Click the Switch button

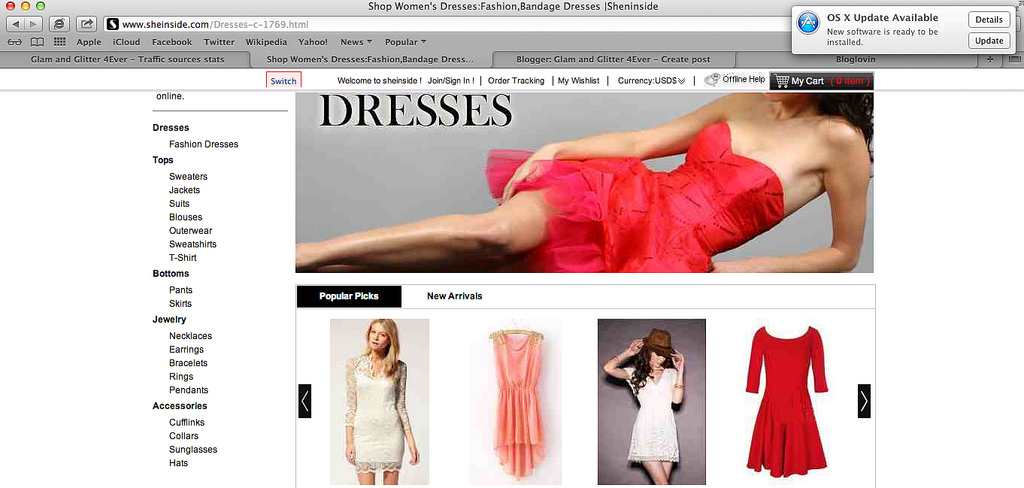283,81
